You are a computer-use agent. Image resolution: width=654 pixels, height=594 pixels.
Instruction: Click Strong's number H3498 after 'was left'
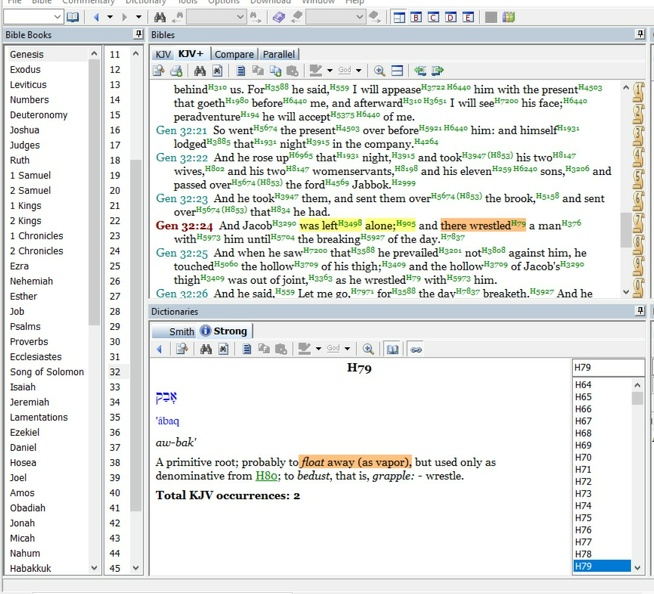click(350, 223)
